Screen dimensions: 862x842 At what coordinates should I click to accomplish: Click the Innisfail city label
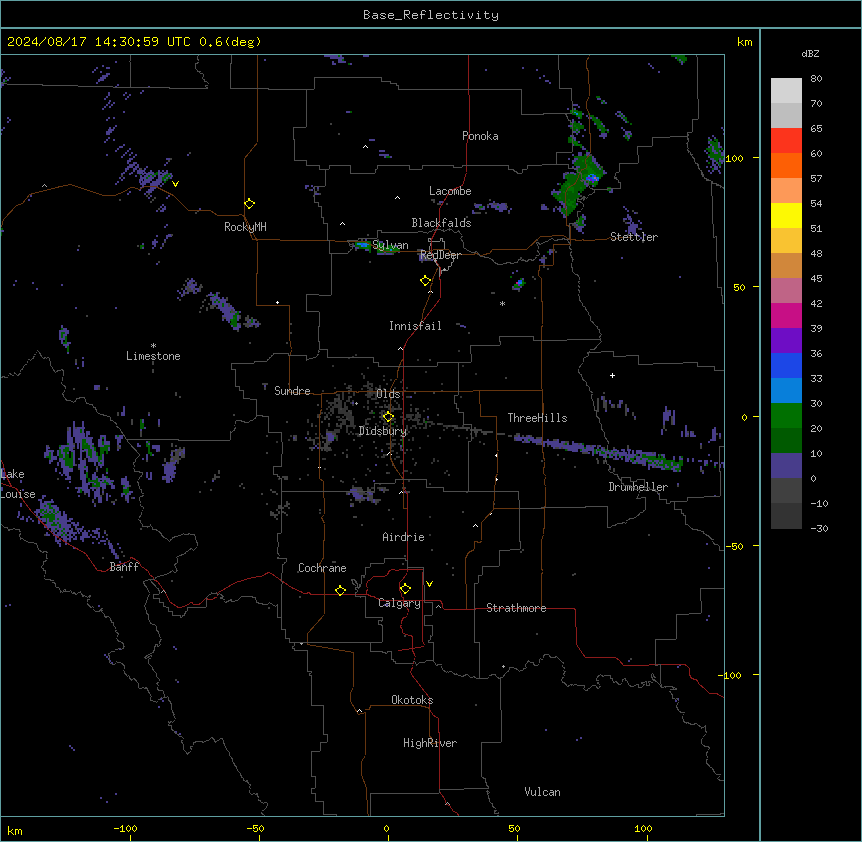pos(415,326)
